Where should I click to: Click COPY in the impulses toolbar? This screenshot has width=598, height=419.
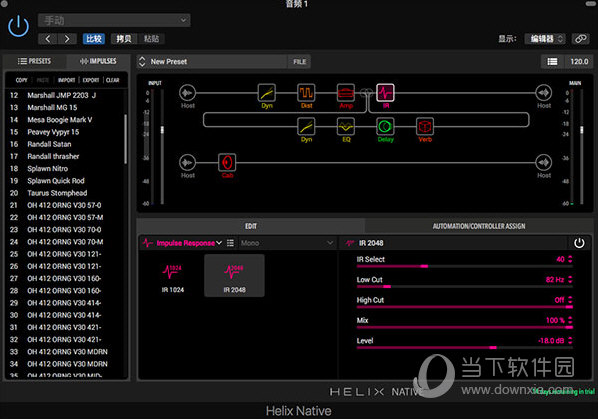21,80
